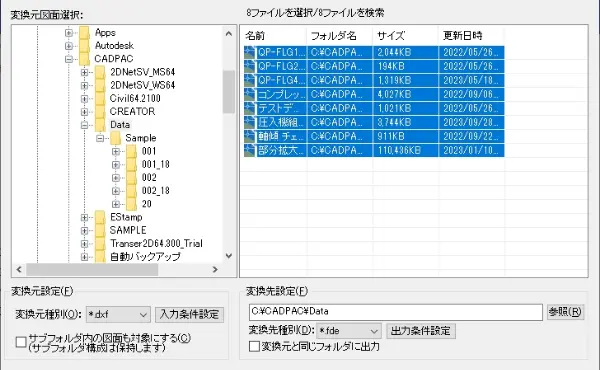Click the 2DNetSV_WS64 folder icon
Image resolution: width=600 pixels, height=370 pixels.
coord(100,85)
